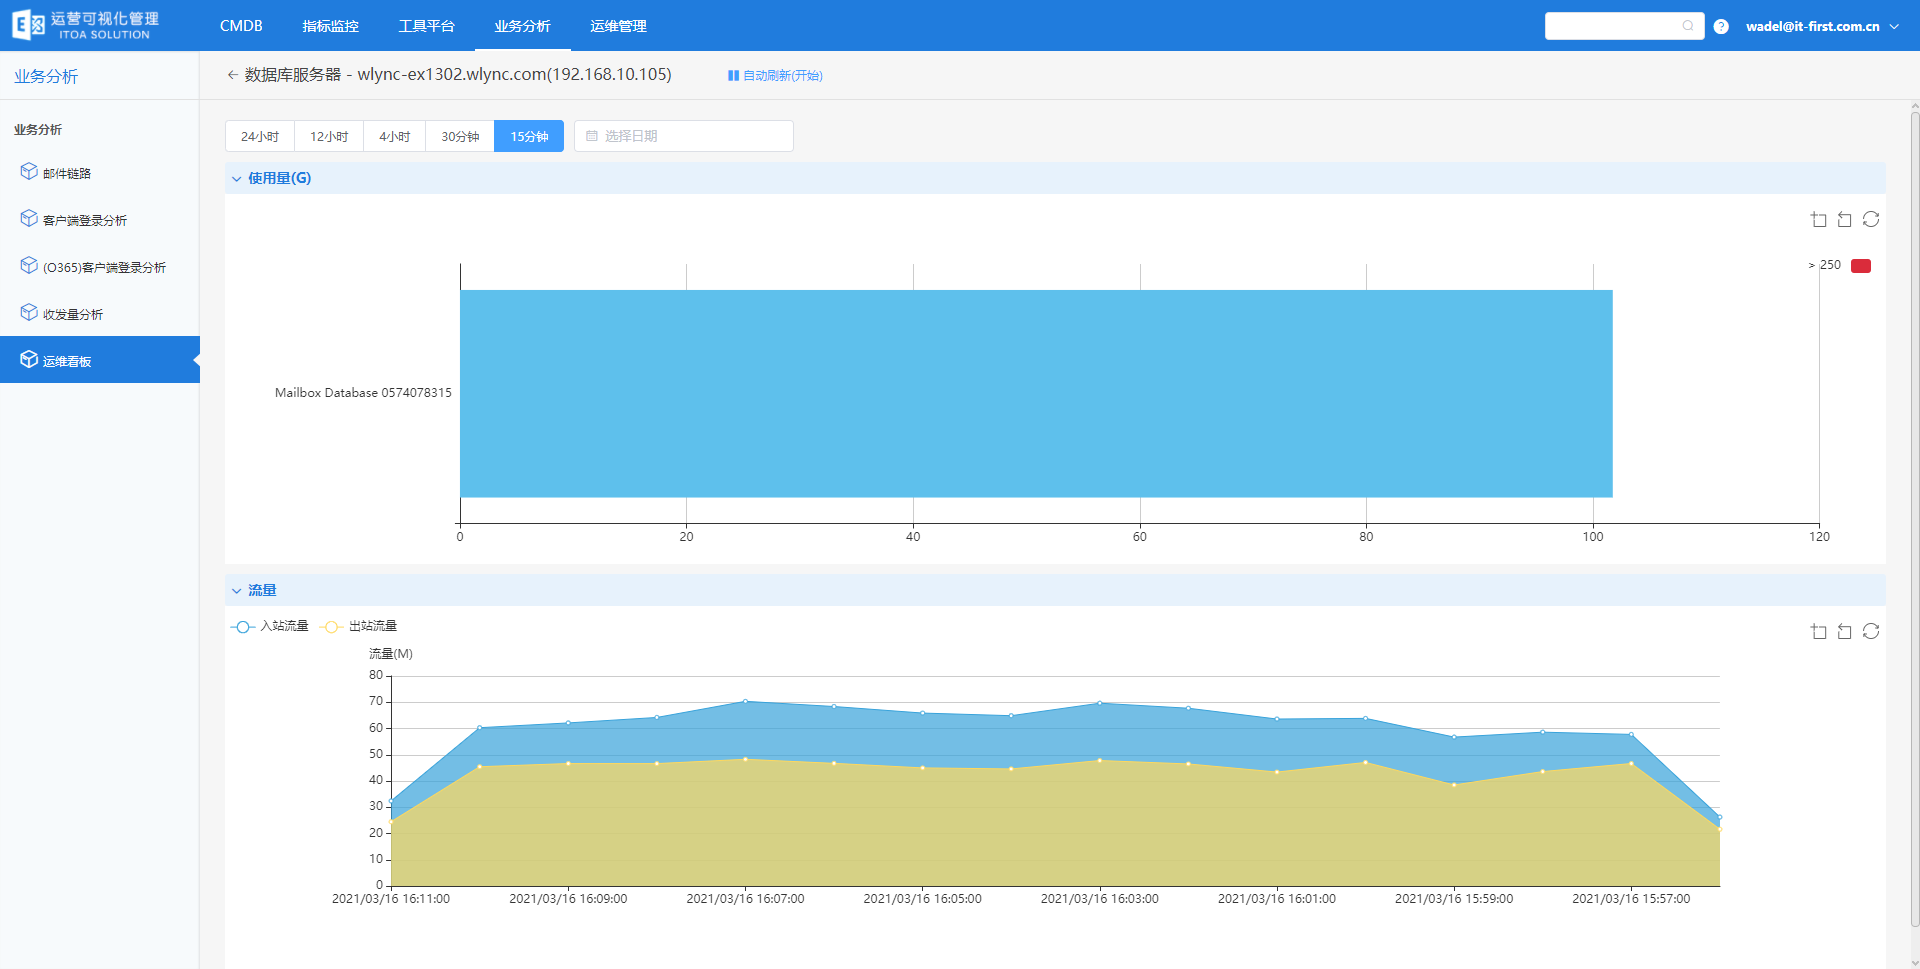Open the 指标监控 menu
Image resolution: width=1920 pixels, height=969 pixels.
tap(330, 26)
